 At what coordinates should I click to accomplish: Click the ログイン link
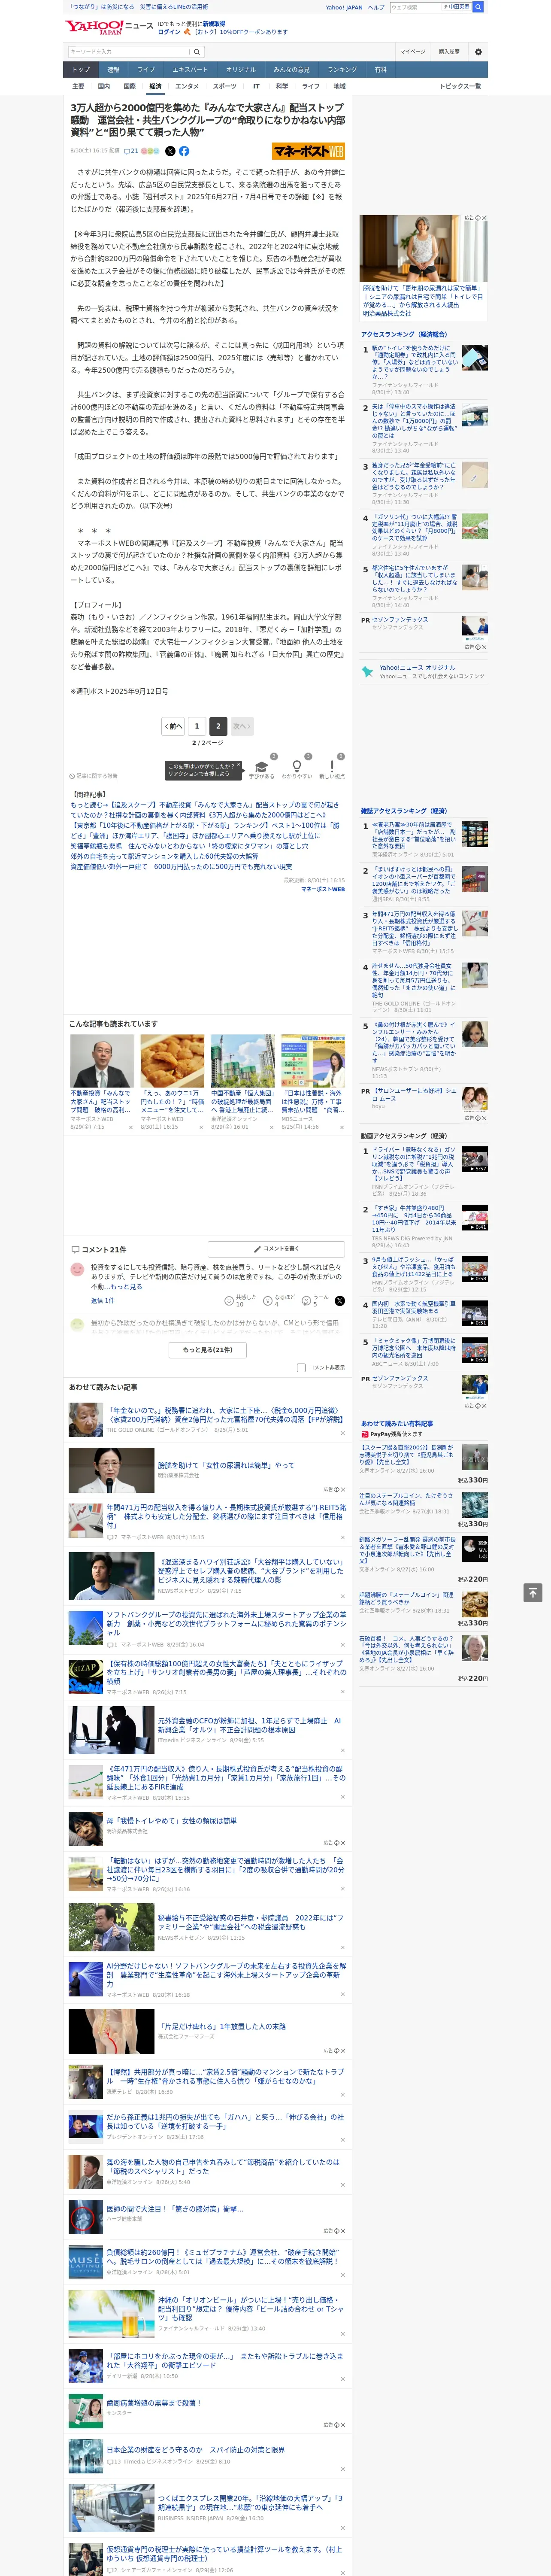pyautogui.click(x=169, y=32)
